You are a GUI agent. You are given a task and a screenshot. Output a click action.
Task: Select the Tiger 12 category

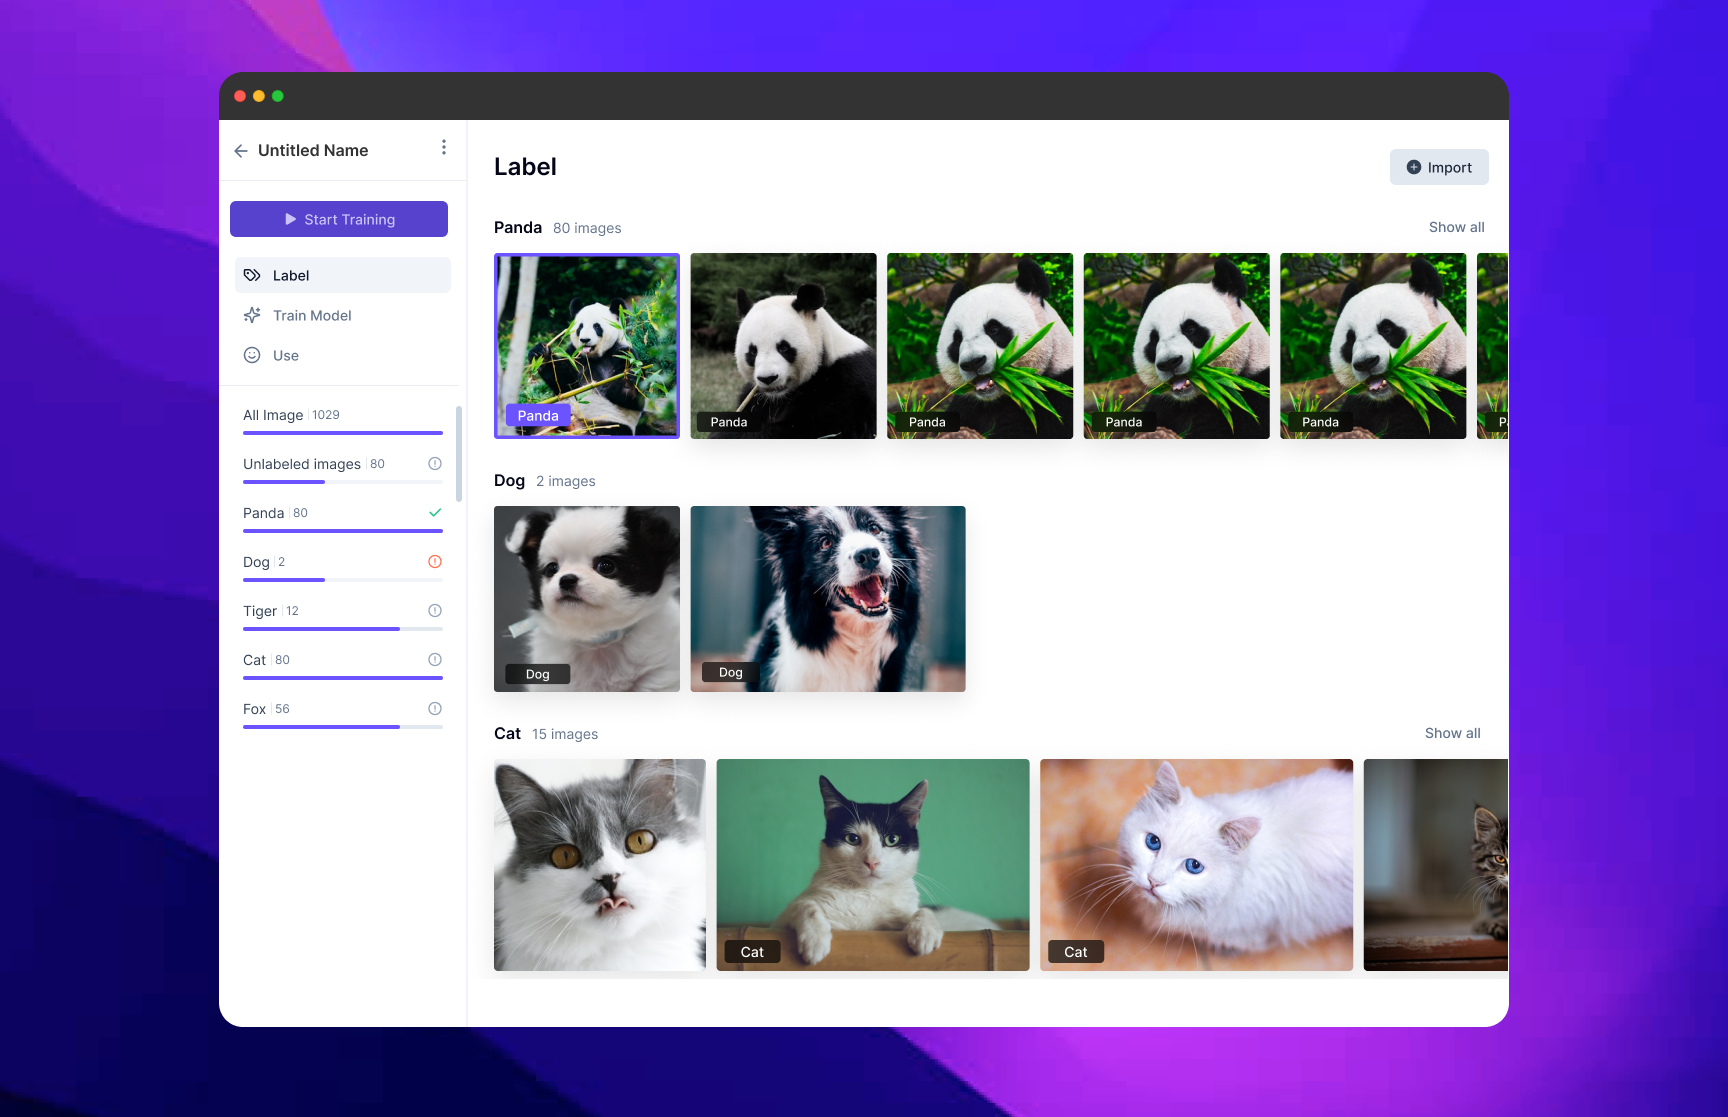[343, 616]
